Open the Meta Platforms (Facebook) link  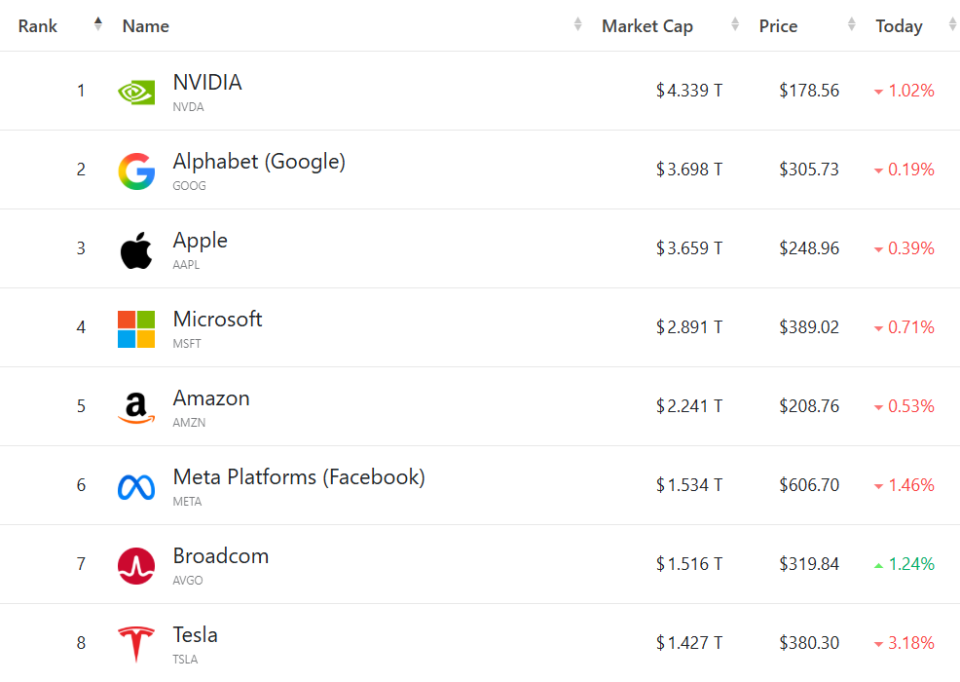pyautogui.click(x=298, y=477)
